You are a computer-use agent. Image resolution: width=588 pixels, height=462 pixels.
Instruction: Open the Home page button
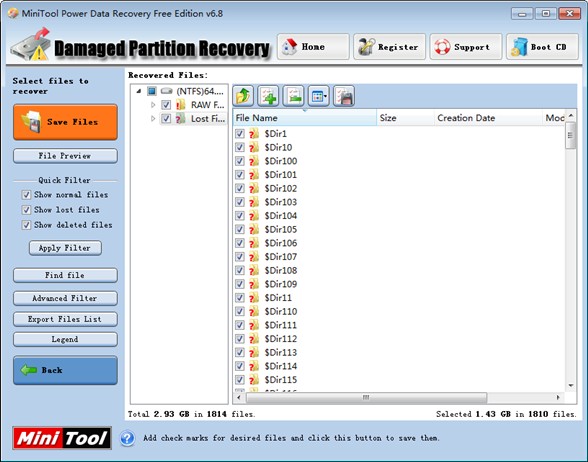(x=313, y=47)
